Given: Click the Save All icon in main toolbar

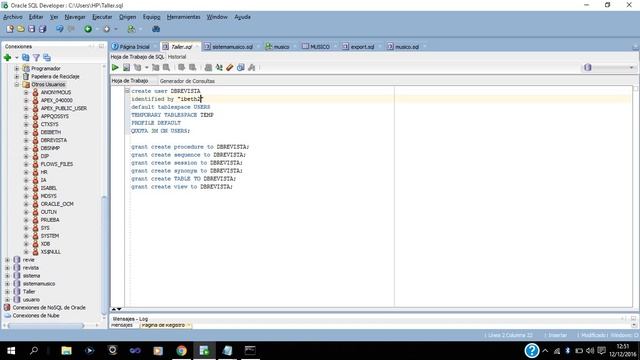Looking at the screenshot, I should (42, 29).
